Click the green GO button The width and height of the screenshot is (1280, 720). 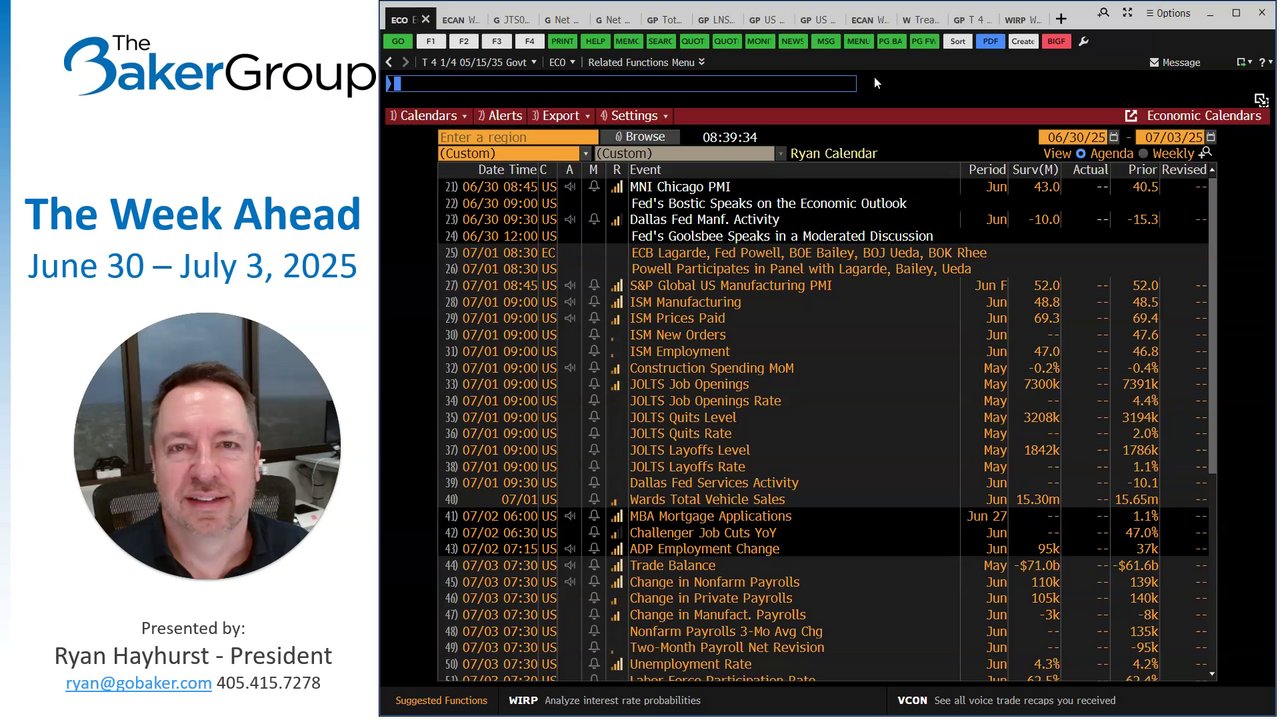tap(398, 41)
